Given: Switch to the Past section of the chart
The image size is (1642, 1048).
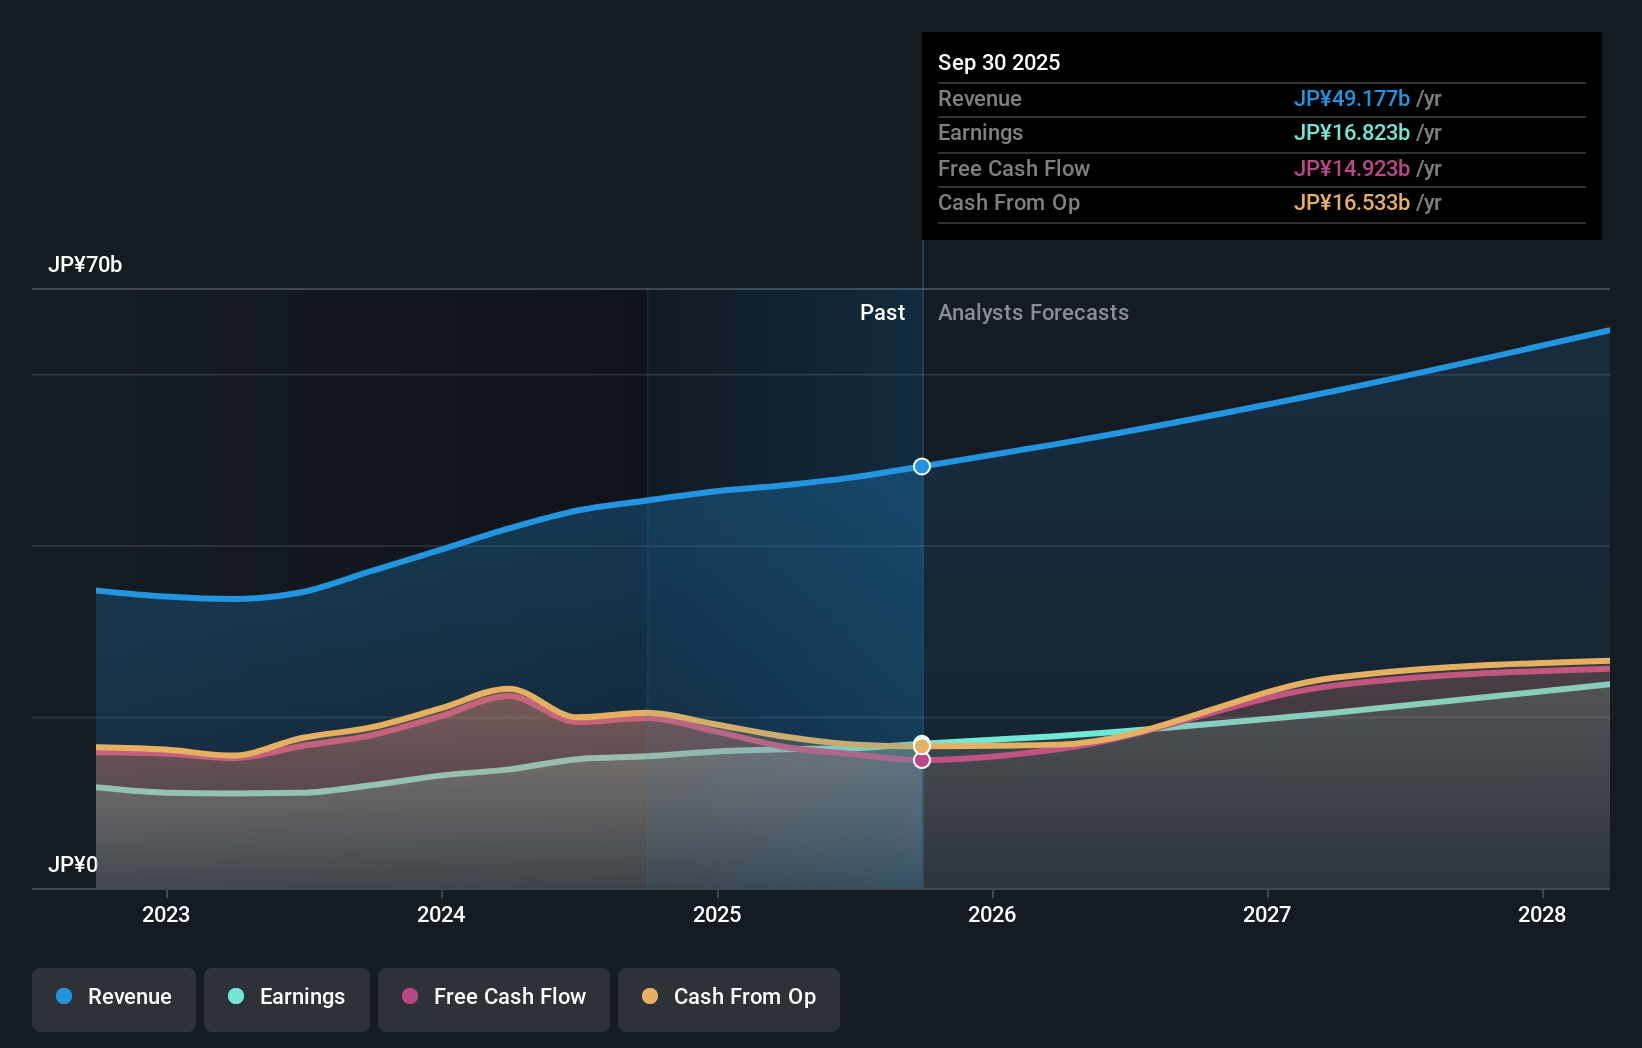Looking at the screenshot, I should [882, 313].
